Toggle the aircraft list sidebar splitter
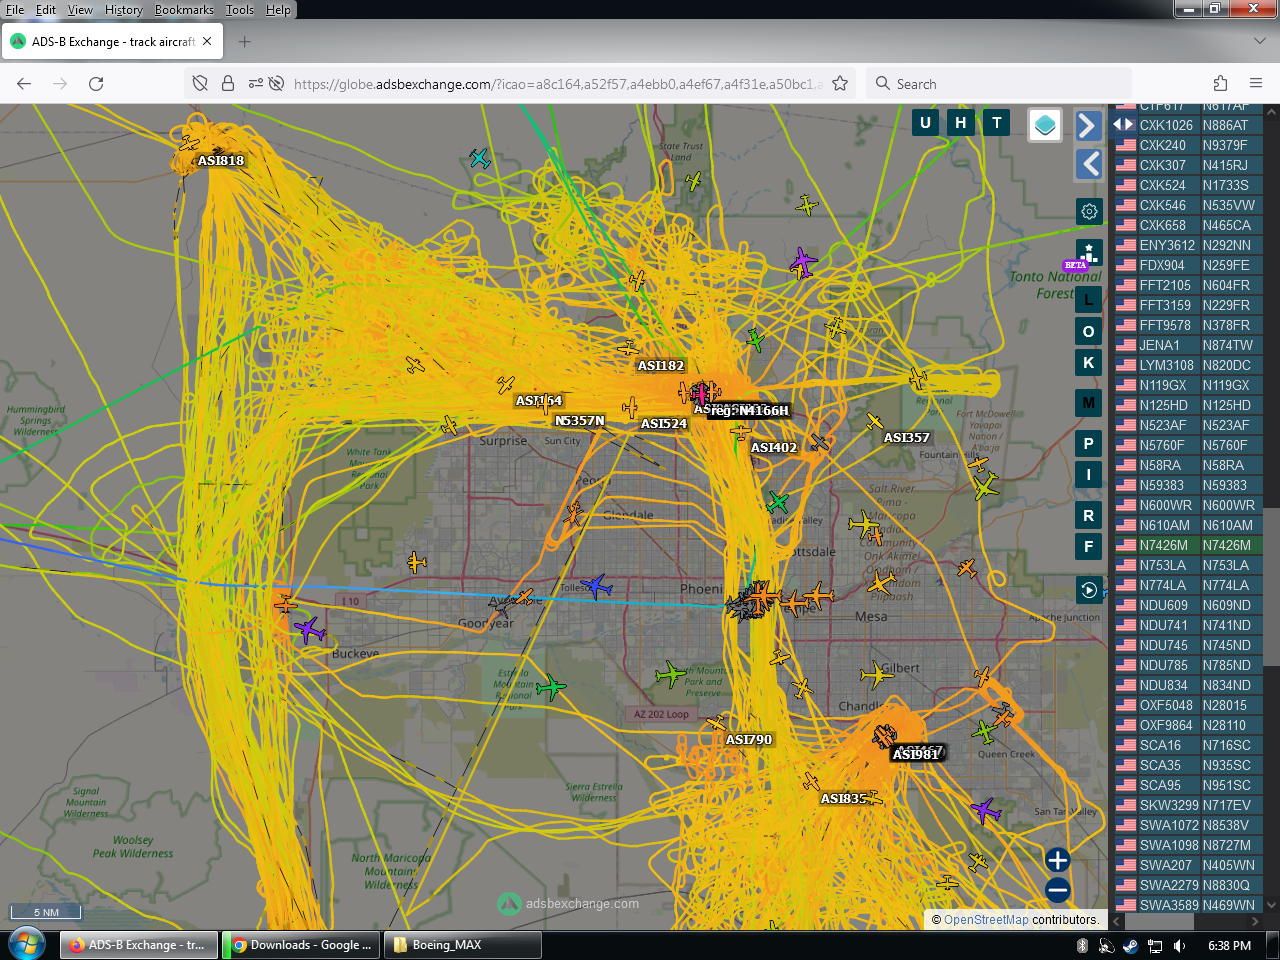 pyautogui.click(x=1123, y=124)
